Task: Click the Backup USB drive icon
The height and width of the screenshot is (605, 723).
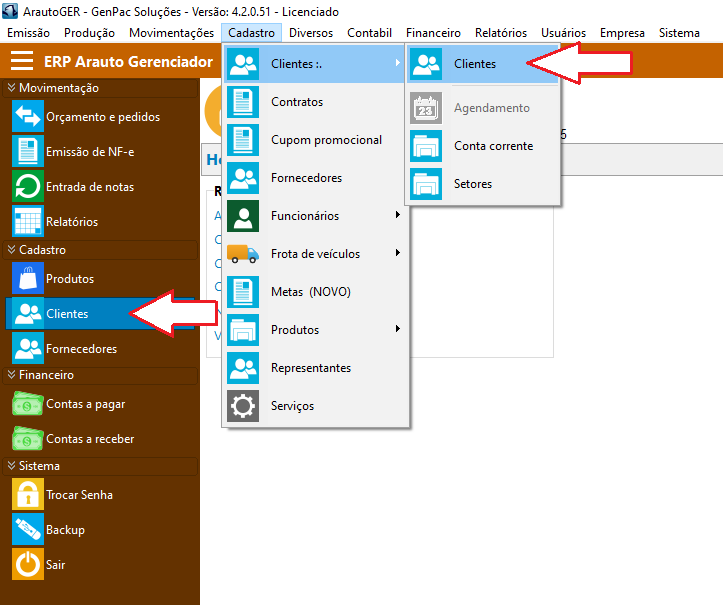Action: click(x=27, y=530)
